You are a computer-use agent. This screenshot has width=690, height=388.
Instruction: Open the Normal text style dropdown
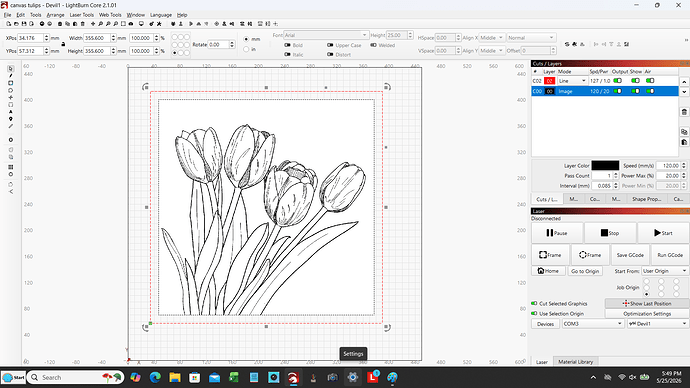531,38
